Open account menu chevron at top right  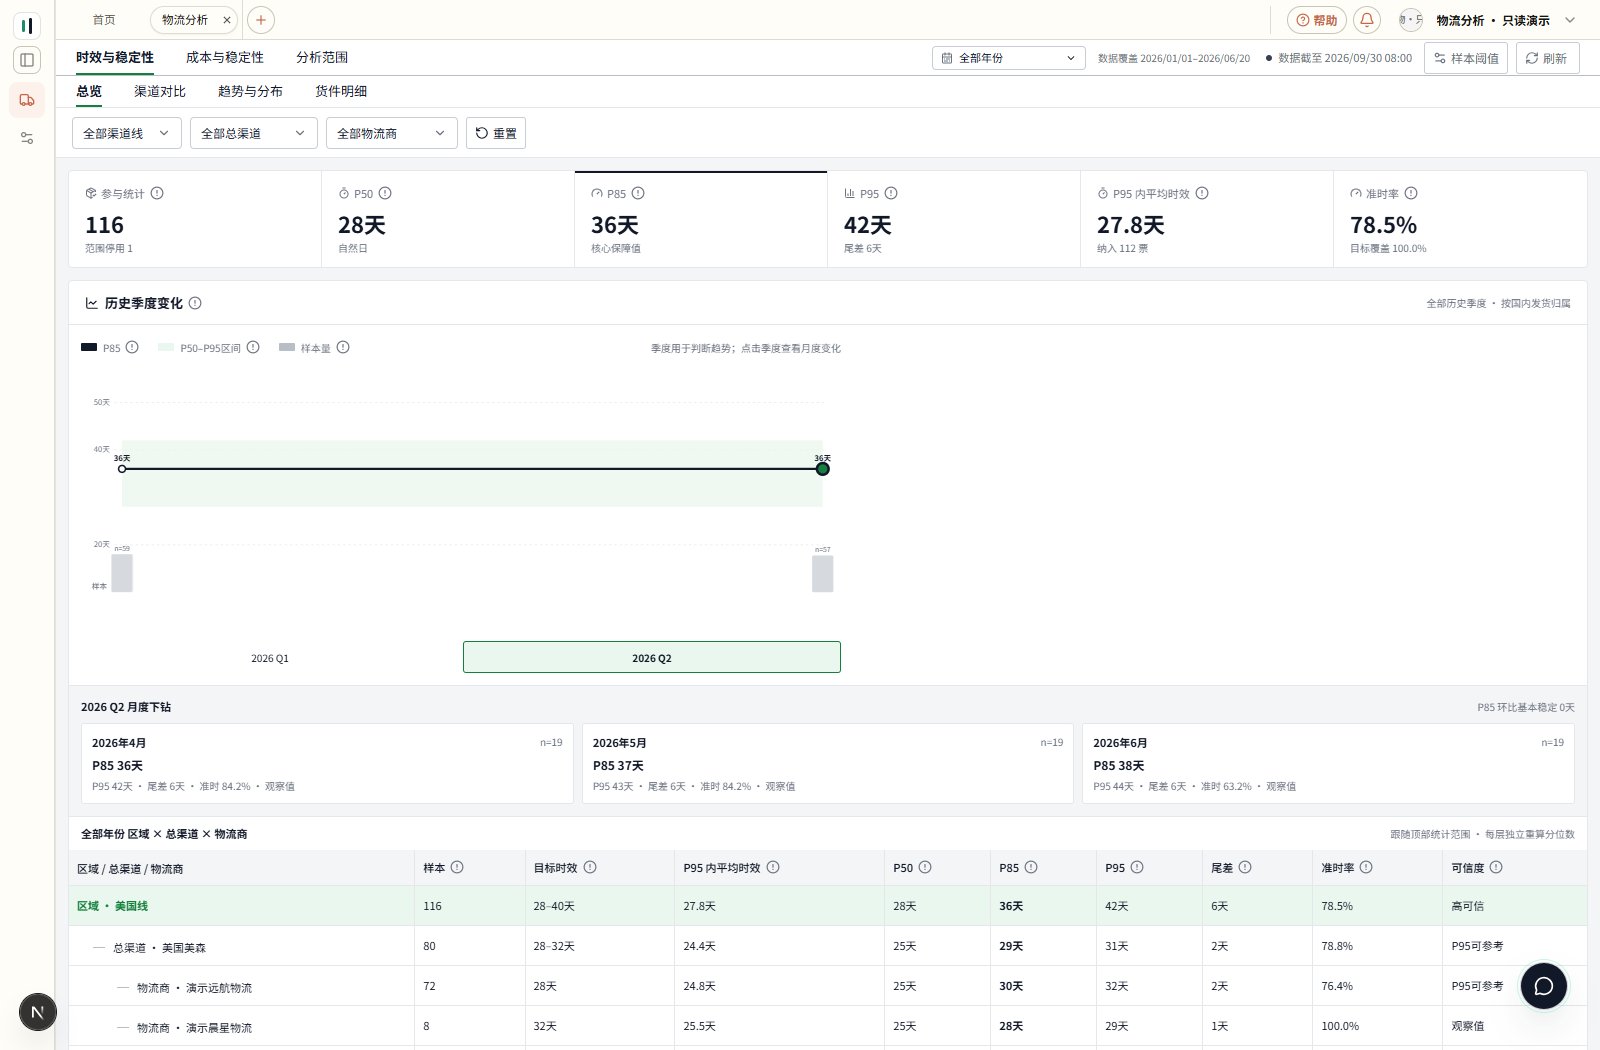click(x=1570, y=20)
